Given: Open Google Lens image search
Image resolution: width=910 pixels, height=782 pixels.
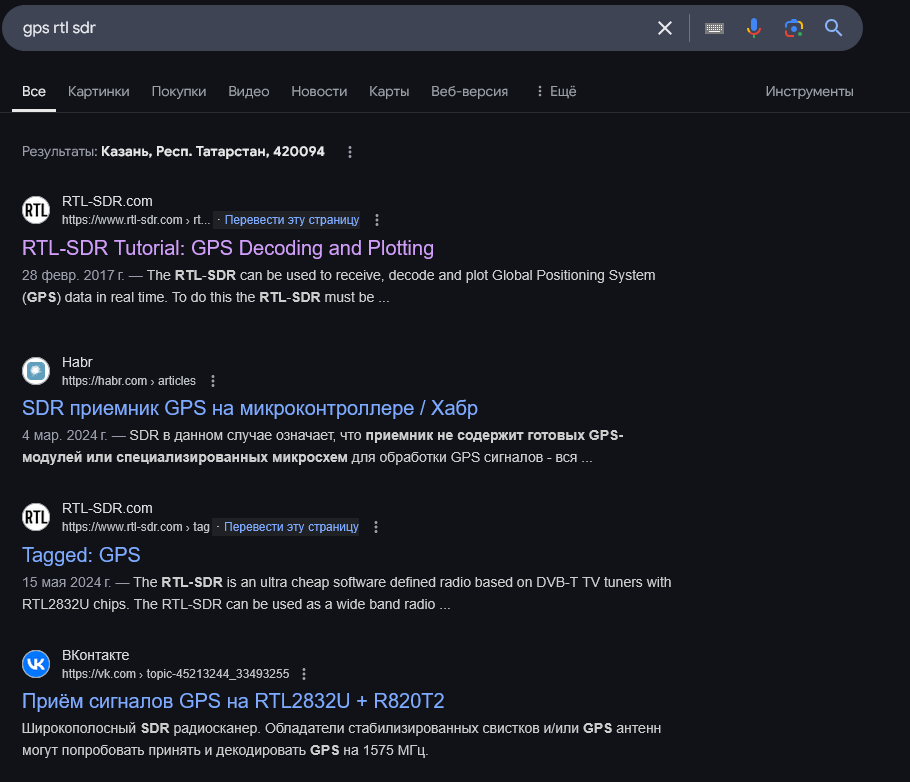Looking at the screenshot, I should pyautogui.click(x=793, y=28).
